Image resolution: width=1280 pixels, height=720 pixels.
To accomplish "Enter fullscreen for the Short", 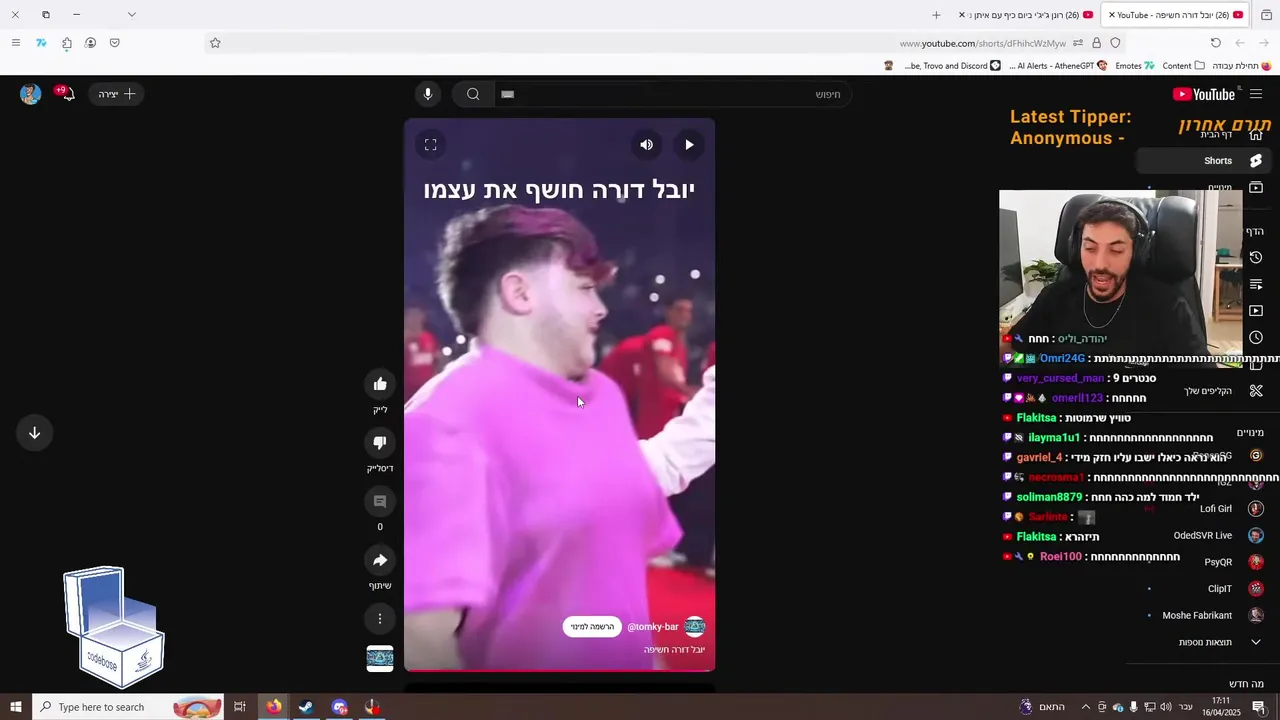I will (x=431, y=145).
